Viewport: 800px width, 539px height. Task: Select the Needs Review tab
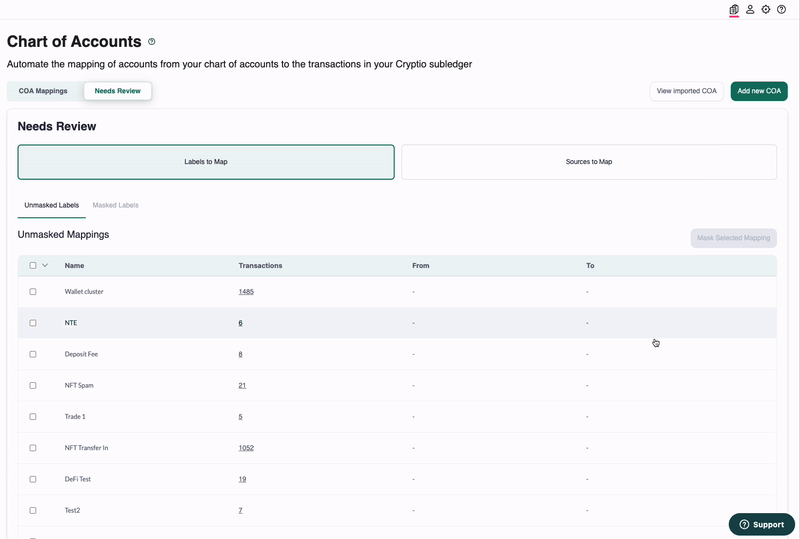tap(117, 91)
